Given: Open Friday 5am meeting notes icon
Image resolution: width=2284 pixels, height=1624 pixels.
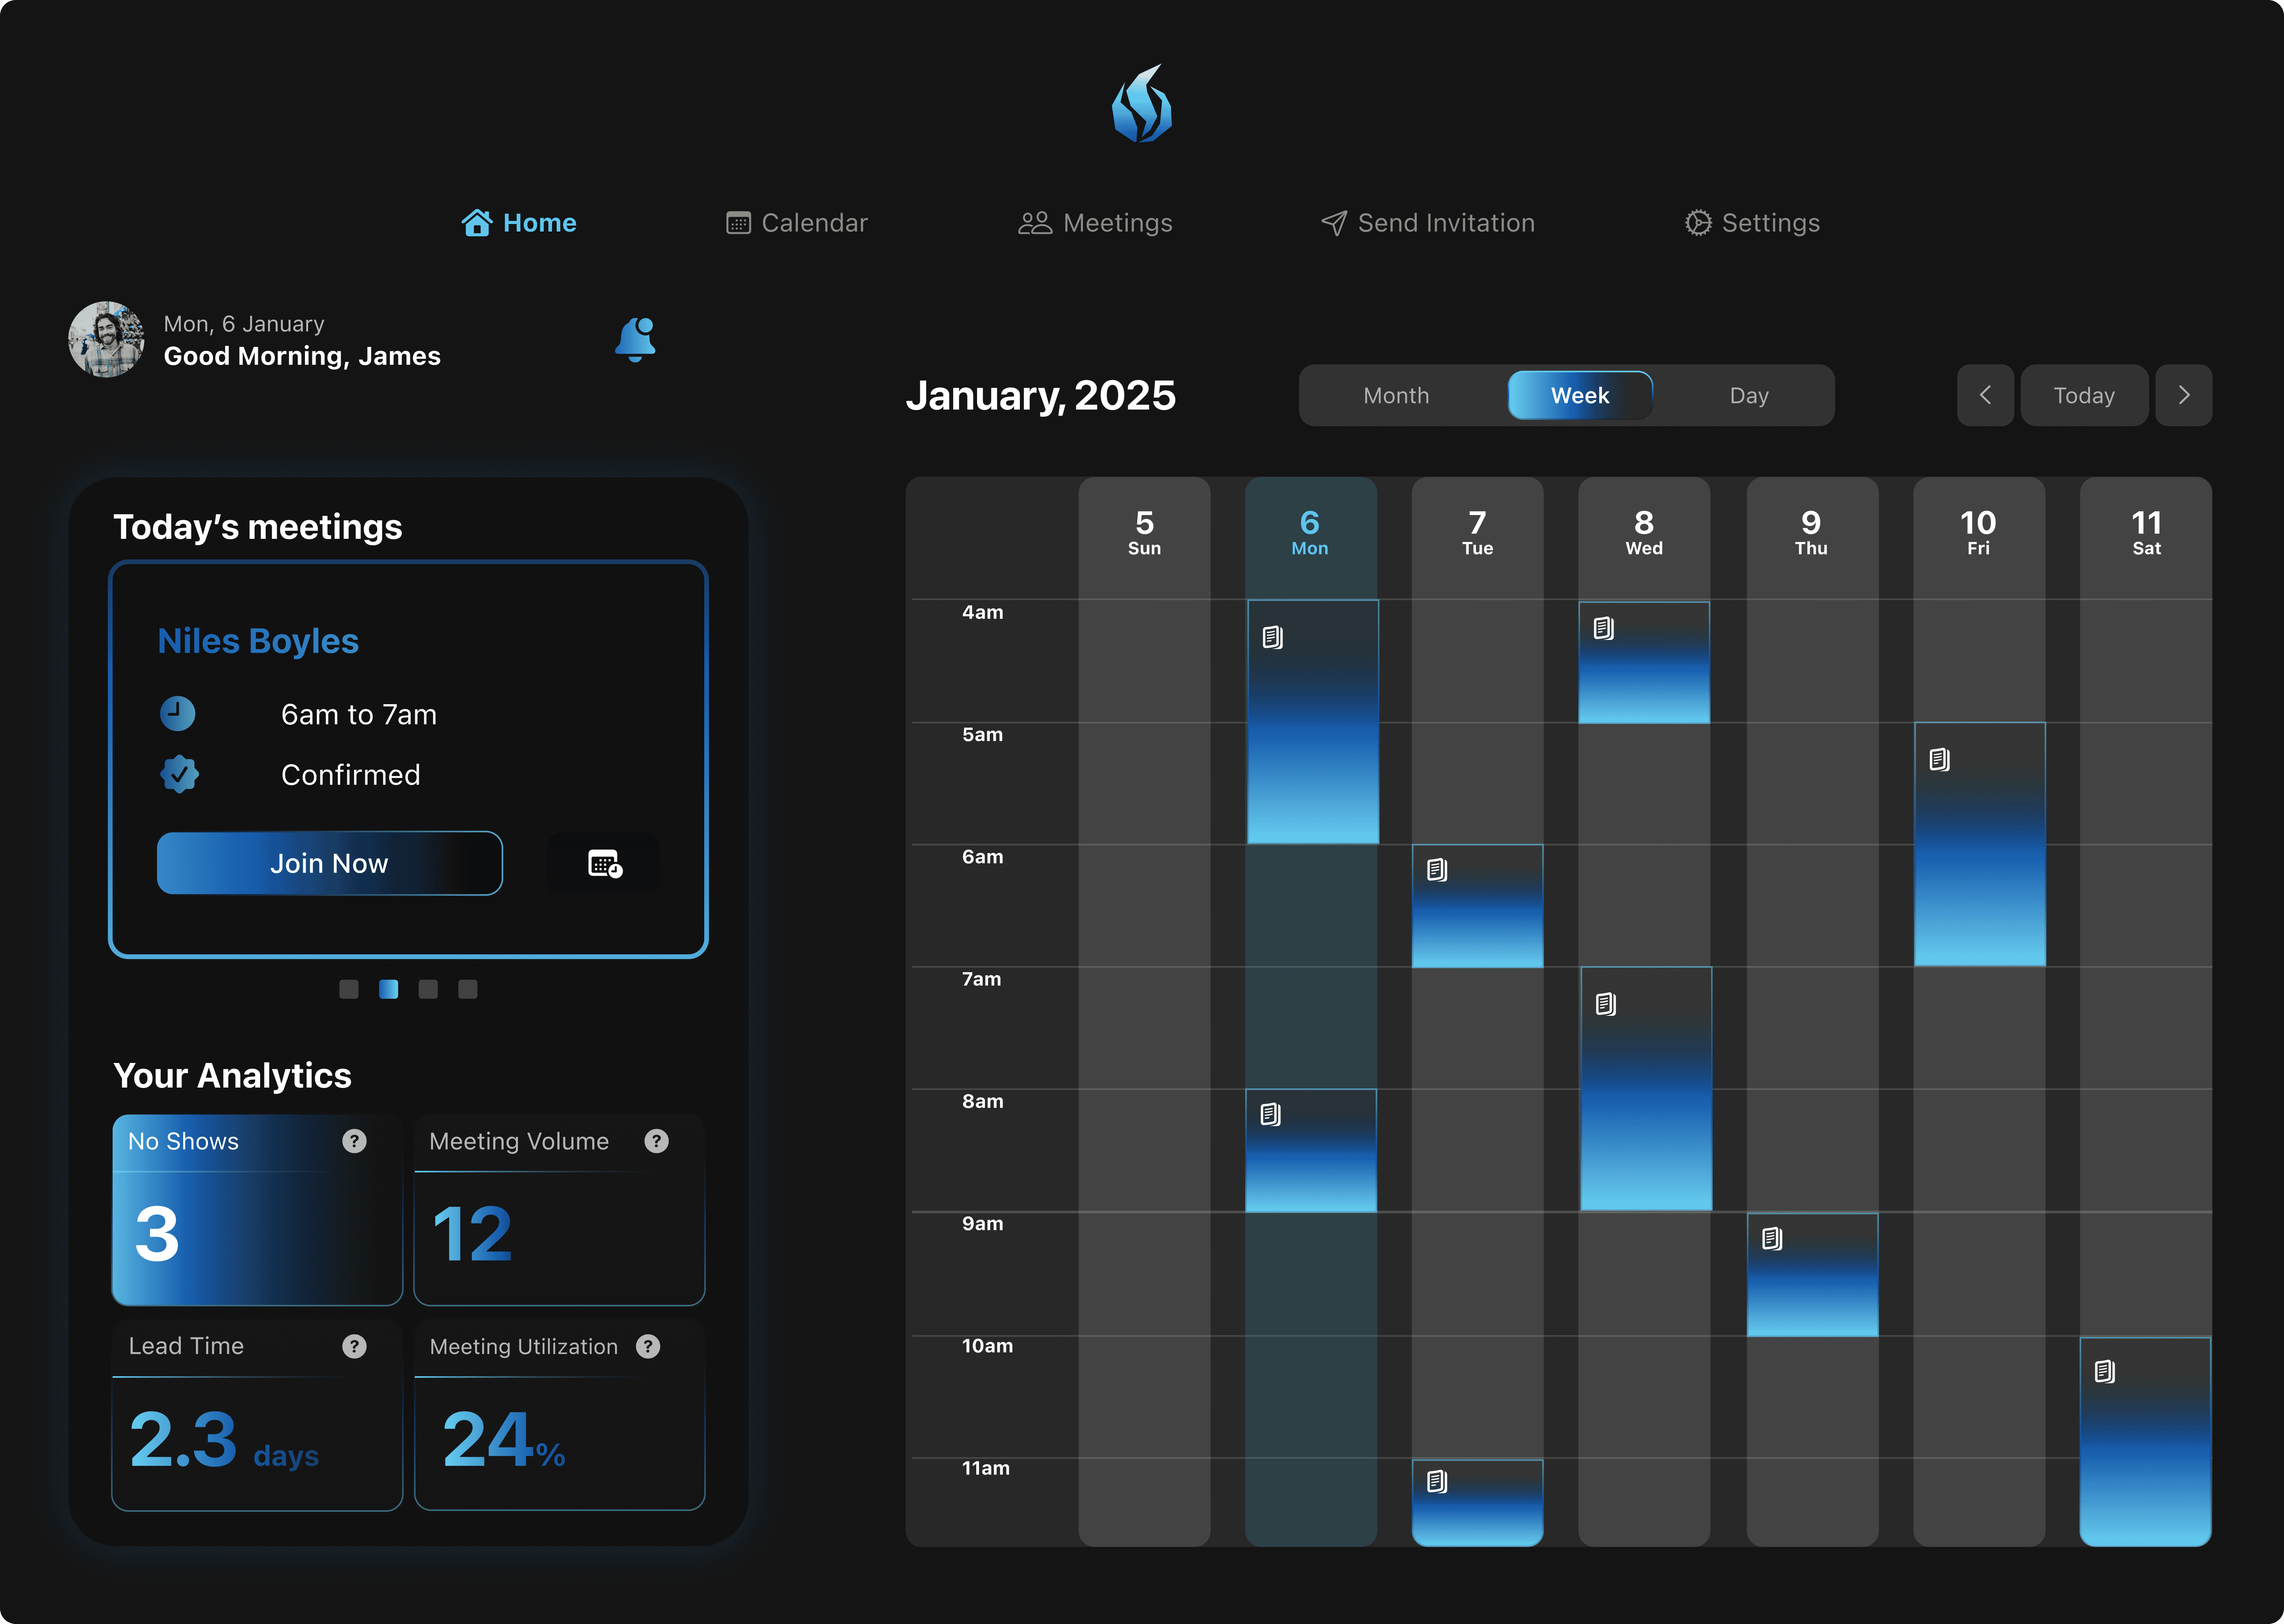Looking at the screenshot, I should pos(1939,760).
